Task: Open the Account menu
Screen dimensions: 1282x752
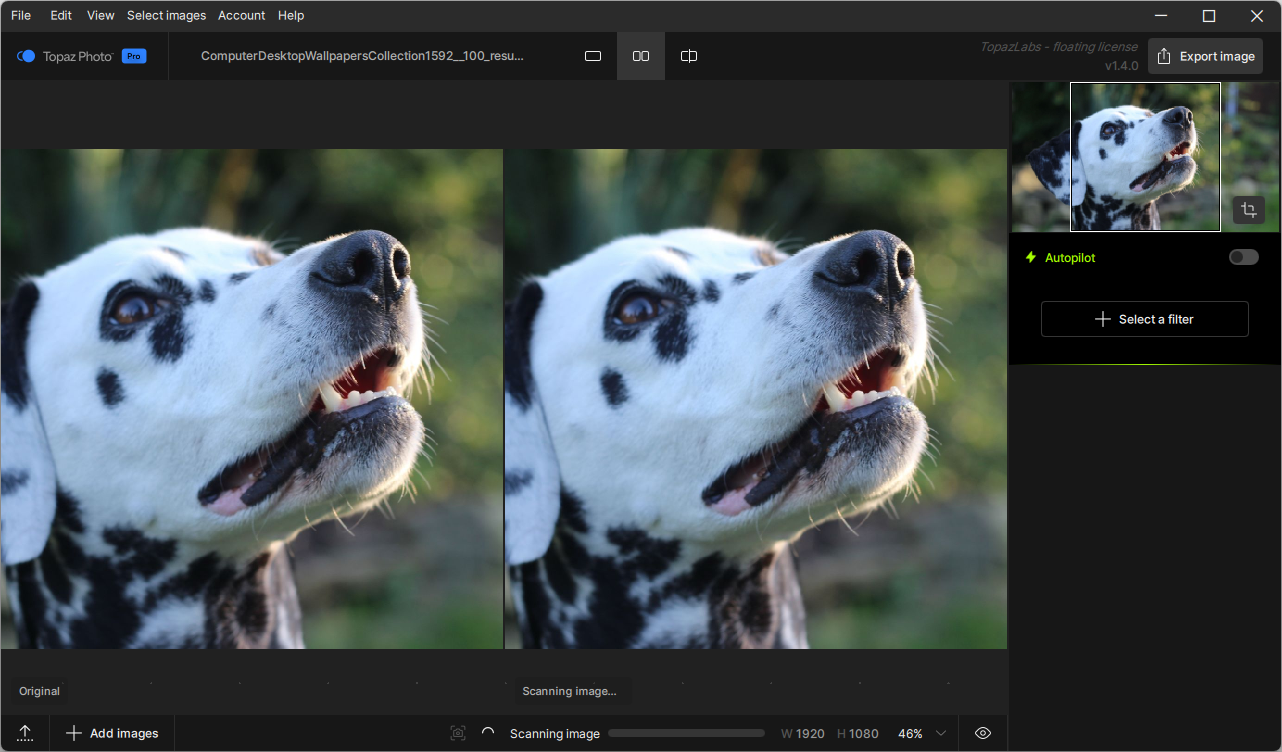Action: click(x=241, y=16)
